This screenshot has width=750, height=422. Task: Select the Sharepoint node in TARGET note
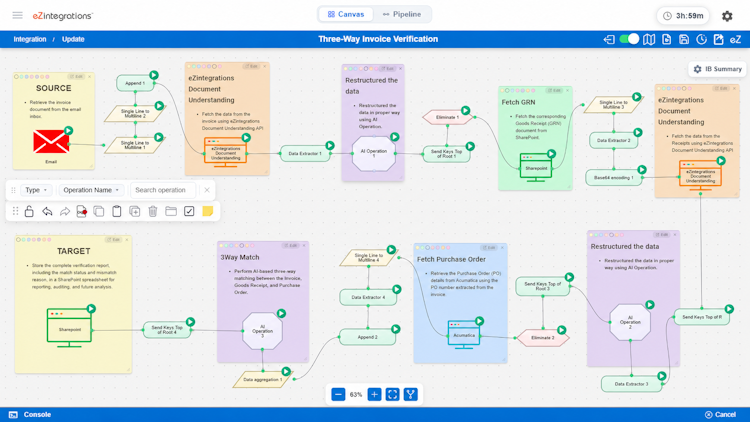pos(69,328)
